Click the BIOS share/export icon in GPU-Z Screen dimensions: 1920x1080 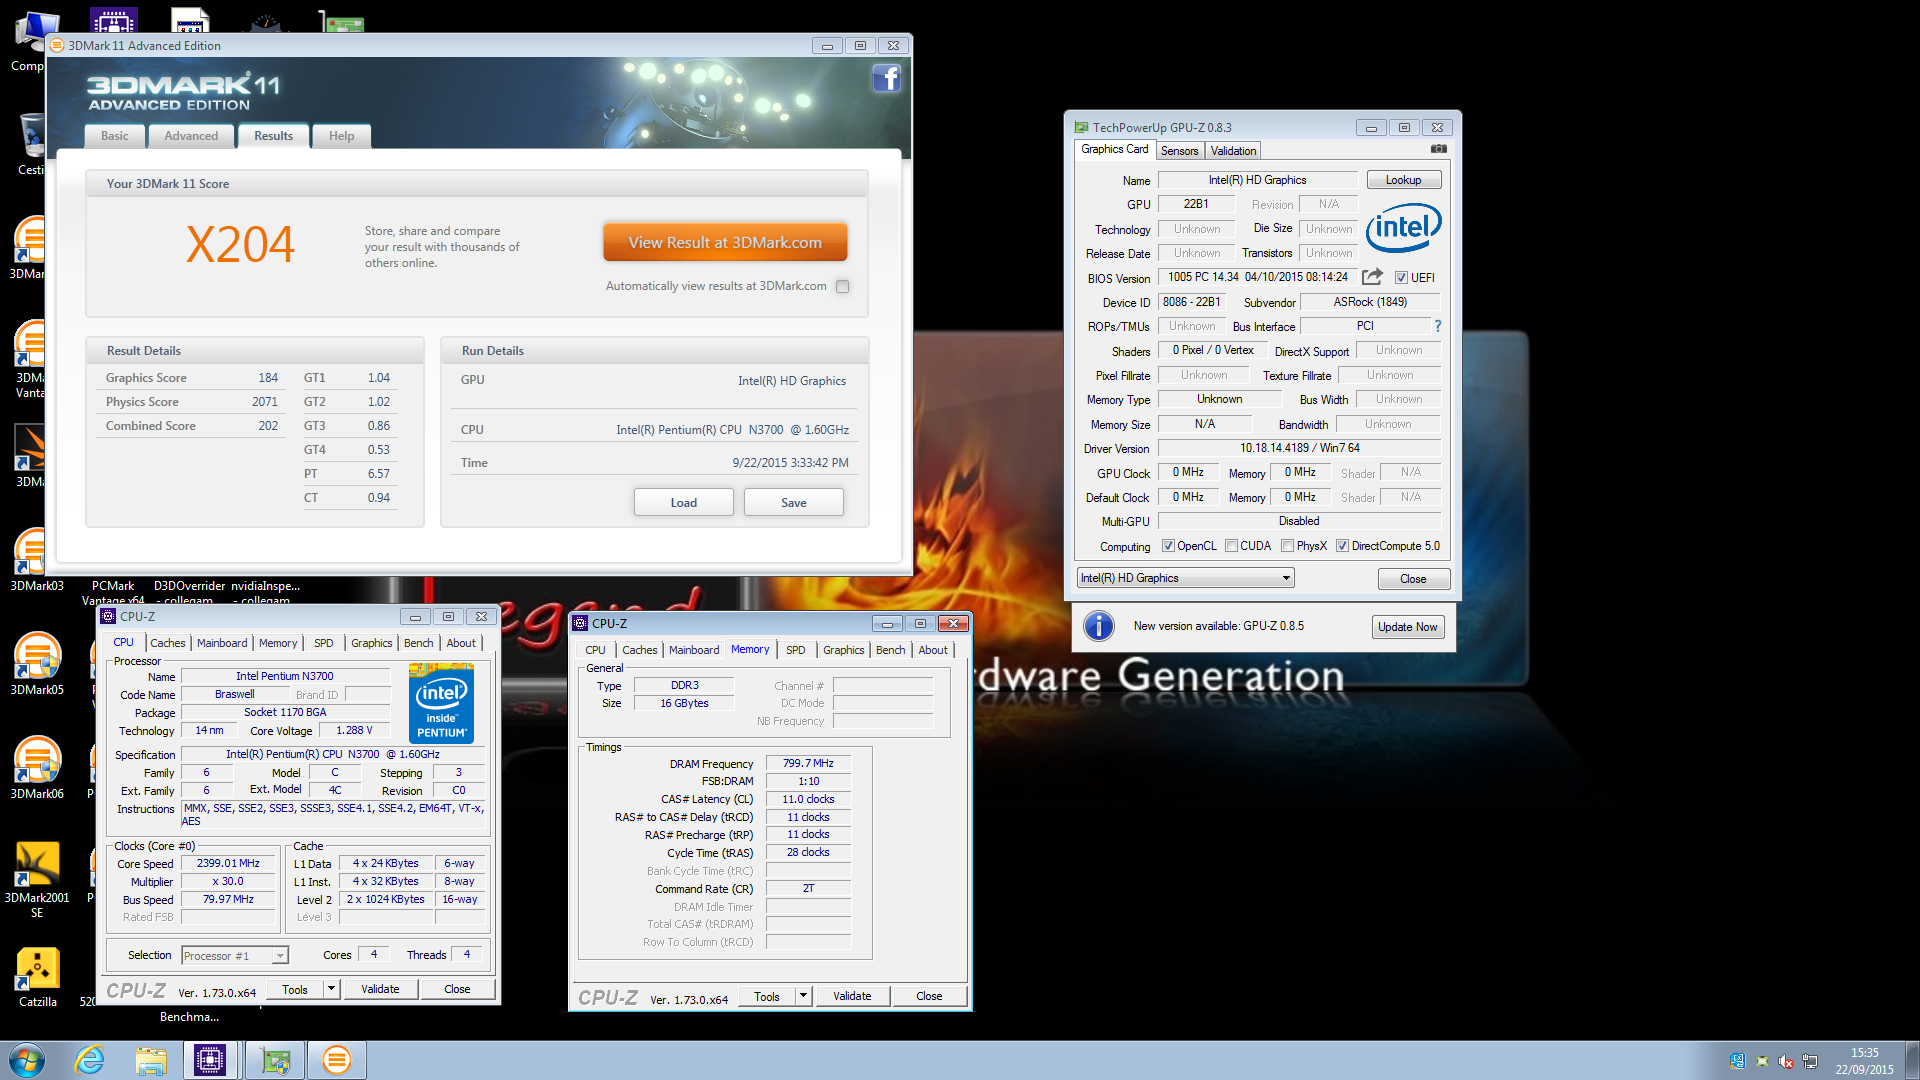[x=1372, y=277]
